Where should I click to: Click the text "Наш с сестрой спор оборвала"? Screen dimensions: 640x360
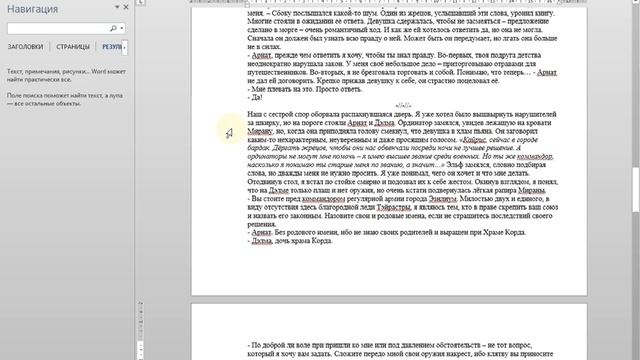click(293, 114)
